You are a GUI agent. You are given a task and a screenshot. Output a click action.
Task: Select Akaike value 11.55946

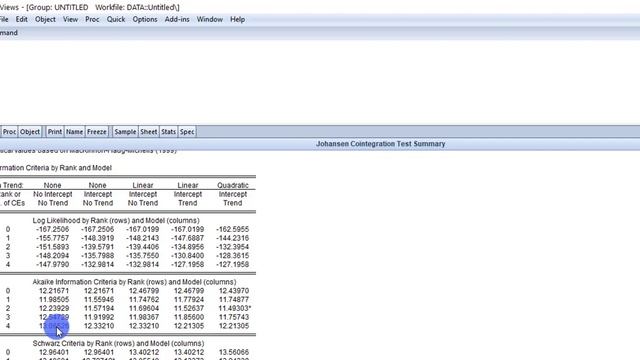point(99,300)
